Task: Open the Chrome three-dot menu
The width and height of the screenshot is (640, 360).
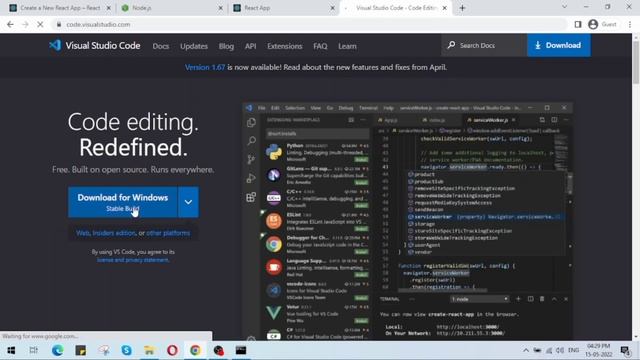Action: [630, 24]
